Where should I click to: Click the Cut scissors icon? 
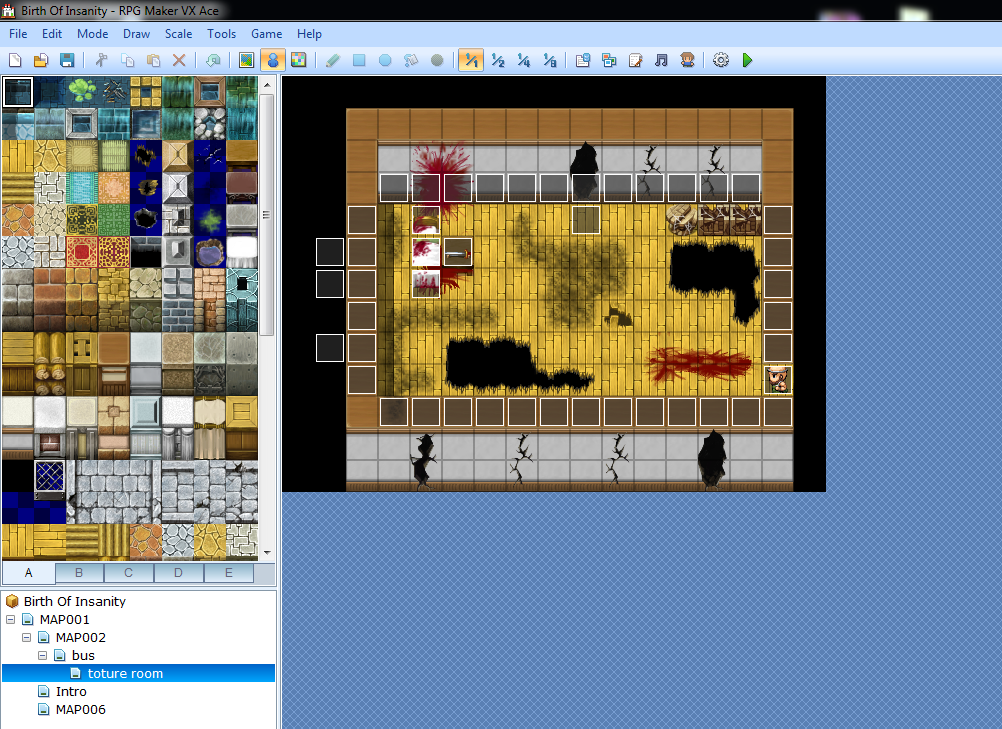[x=102, y=60]
